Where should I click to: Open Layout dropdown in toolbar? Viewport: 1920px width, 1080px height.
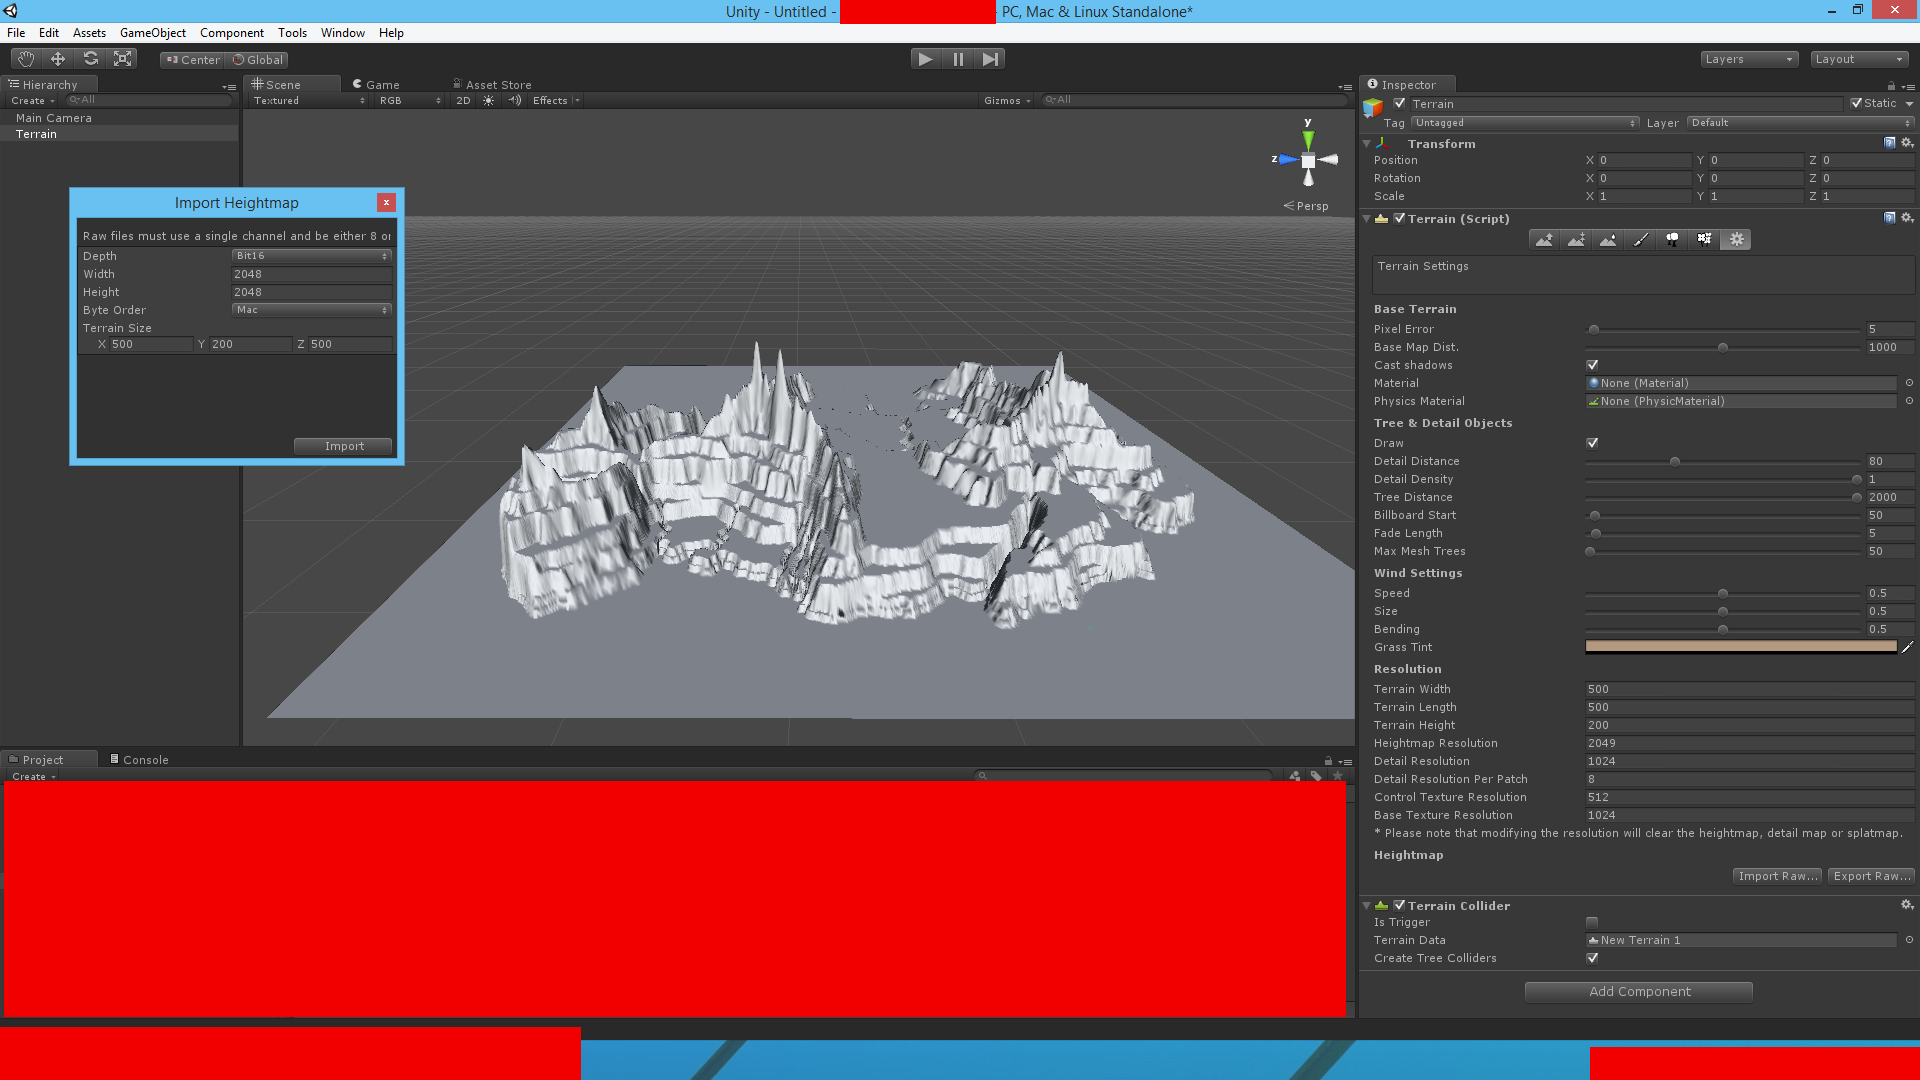tap(1860, 59)
